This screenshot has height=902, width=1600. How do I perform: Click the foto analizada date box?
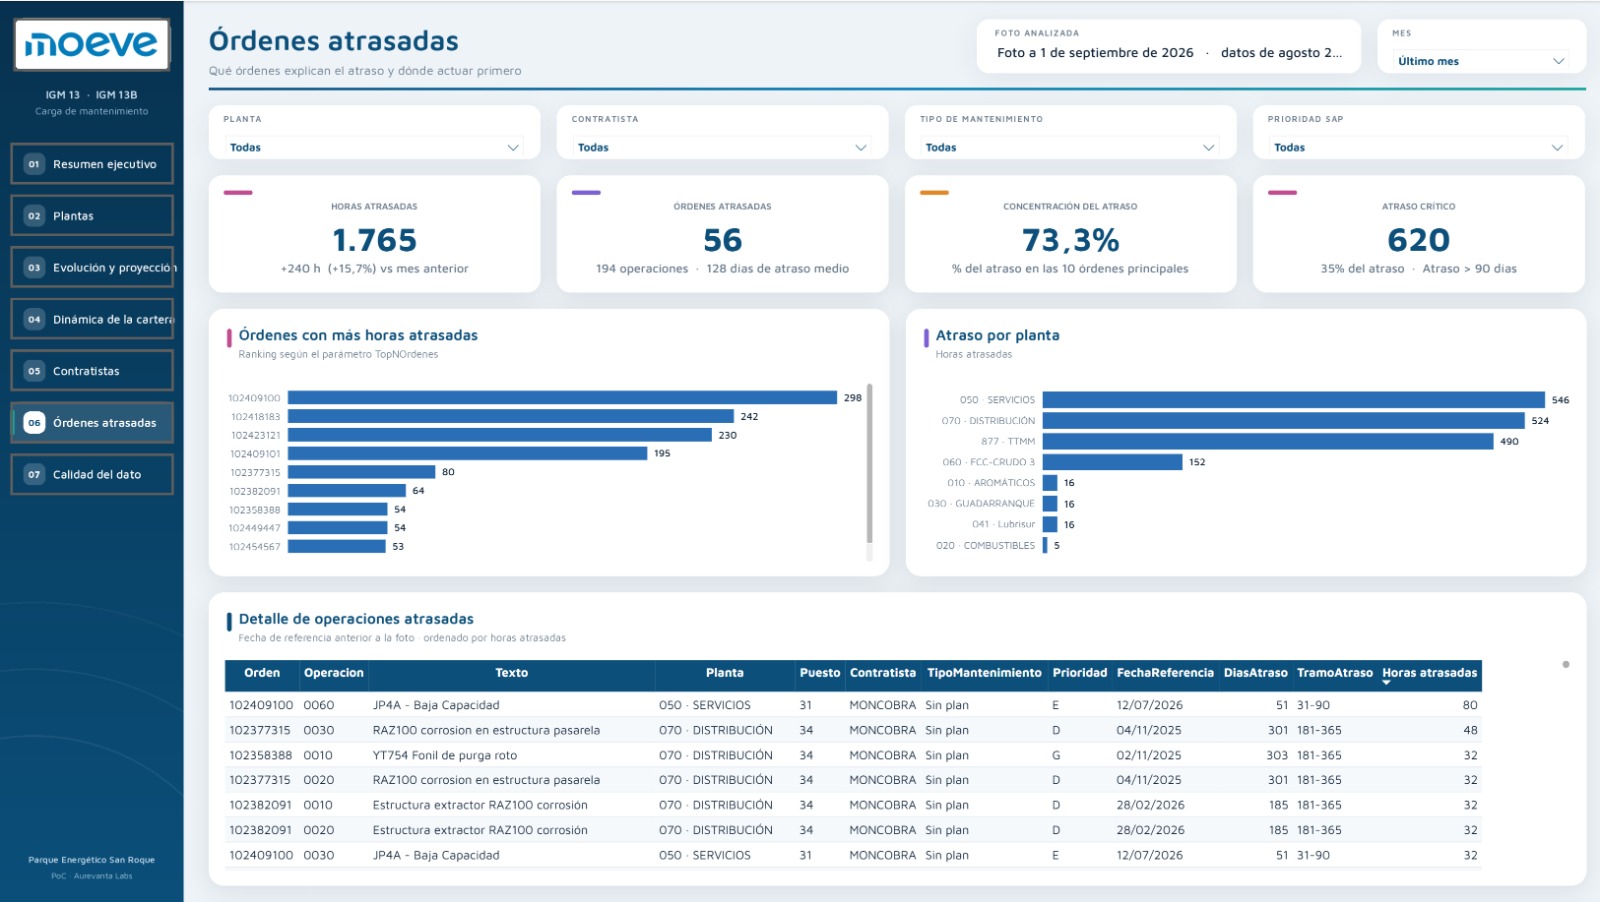point(1168,46)
